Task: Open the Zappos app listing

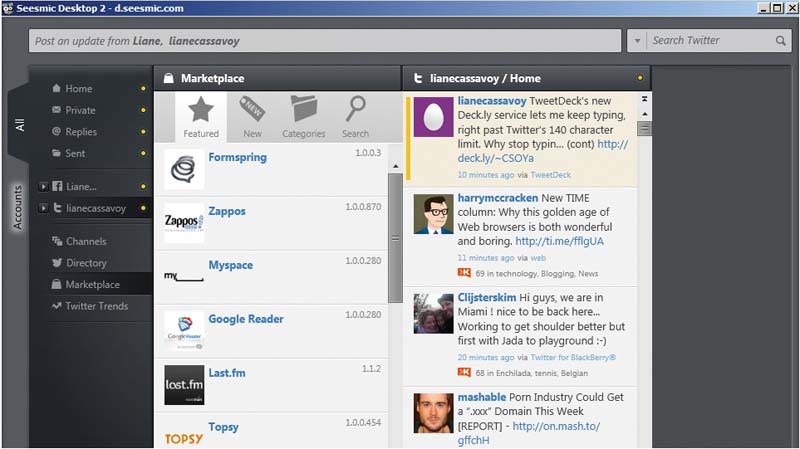Action: pyautogui.click(x=227, y=212)
